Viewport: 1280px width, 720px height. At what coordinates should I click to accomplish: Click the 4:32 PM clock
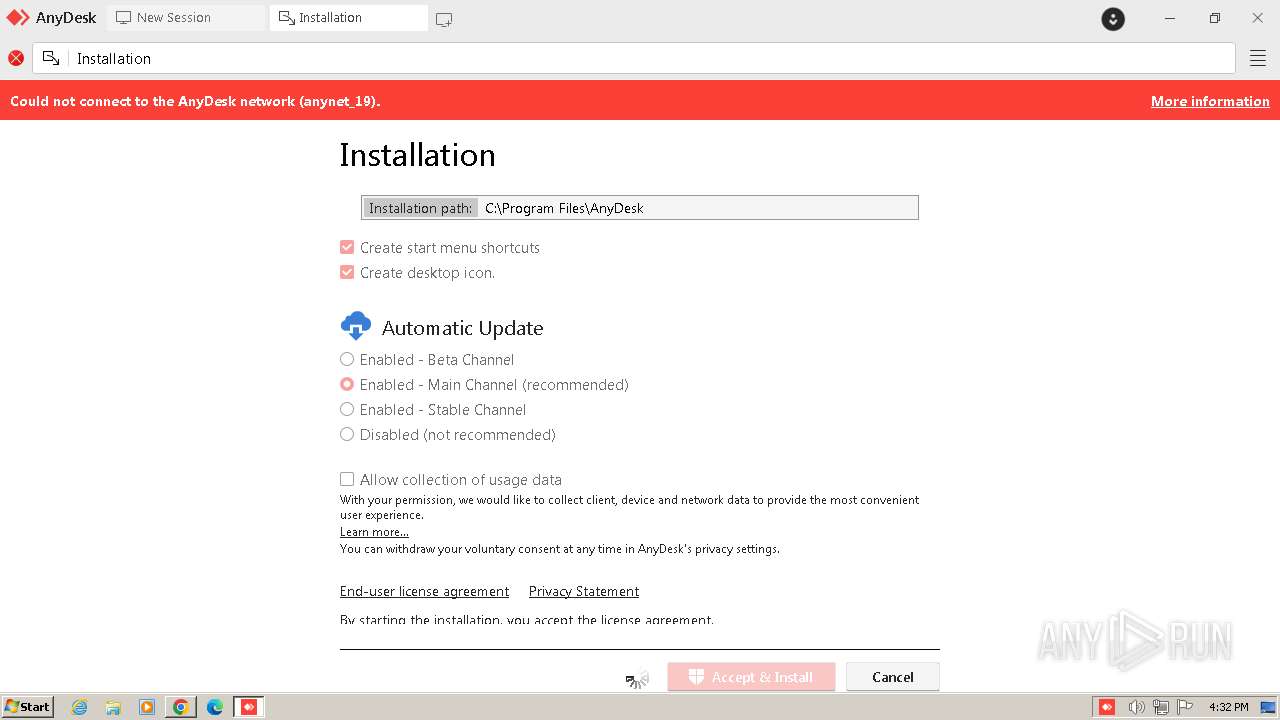[x=1228, y=707]
